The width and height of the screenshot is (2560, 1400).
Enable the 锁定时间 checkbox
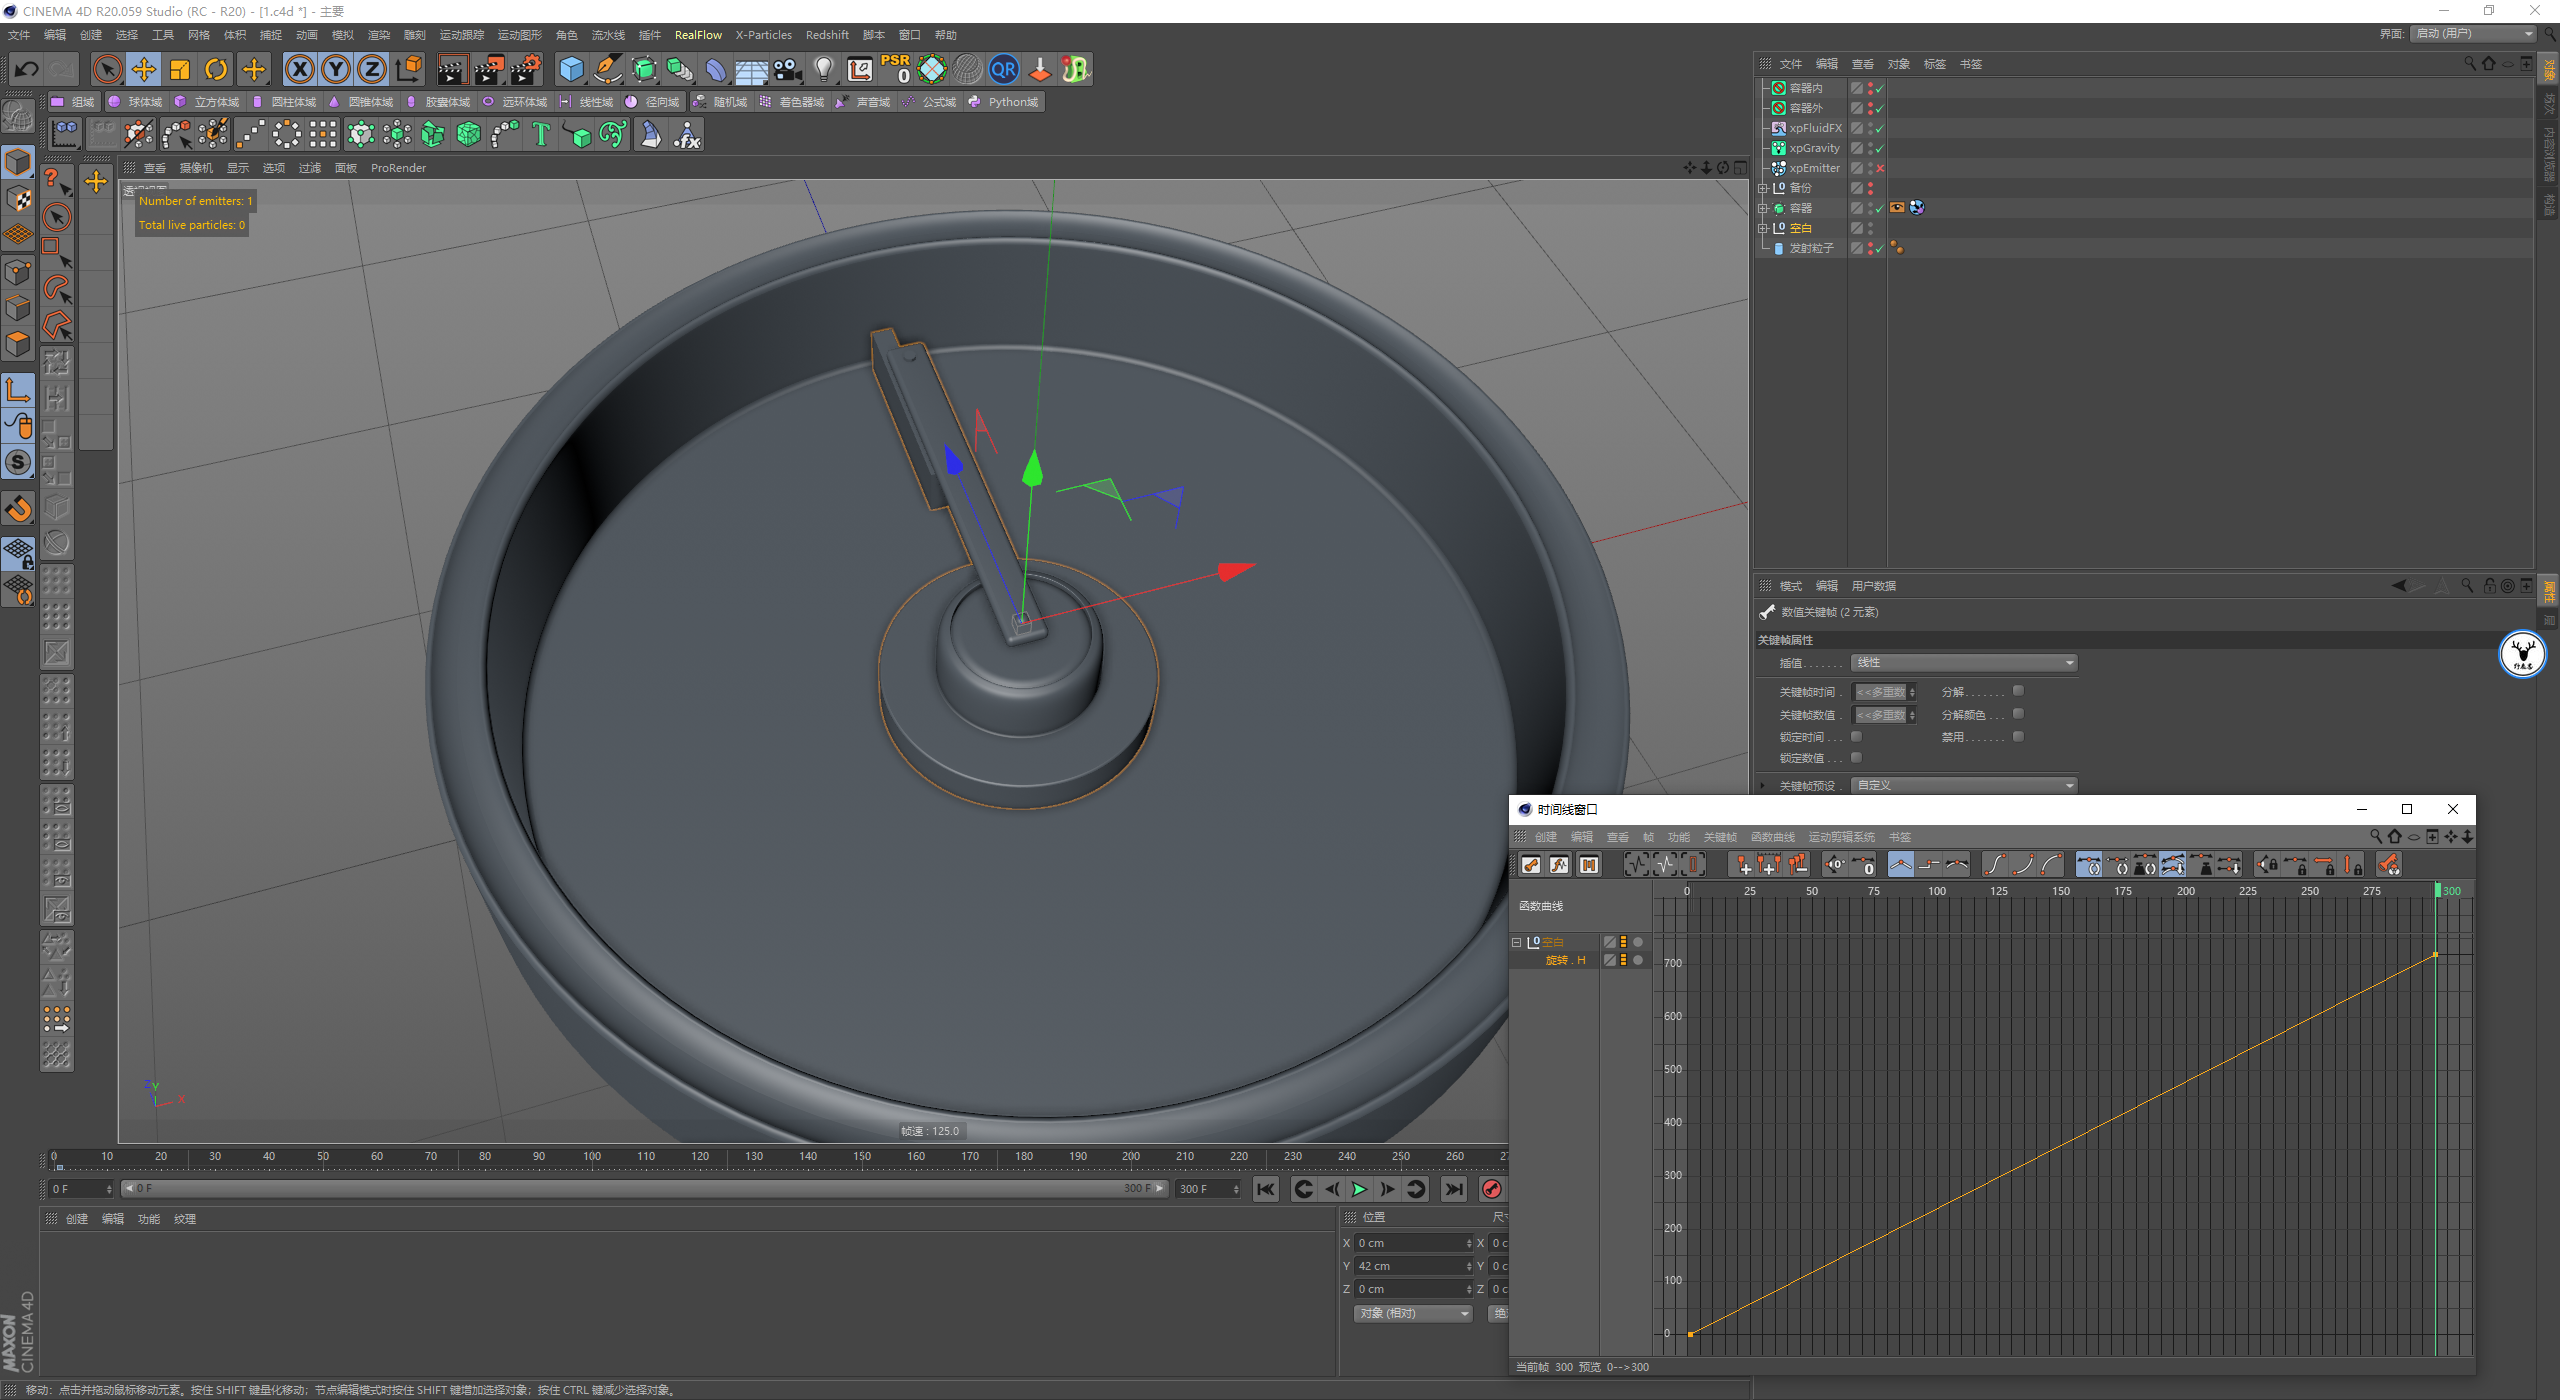pyautogui.click(x=1857, y=736)
